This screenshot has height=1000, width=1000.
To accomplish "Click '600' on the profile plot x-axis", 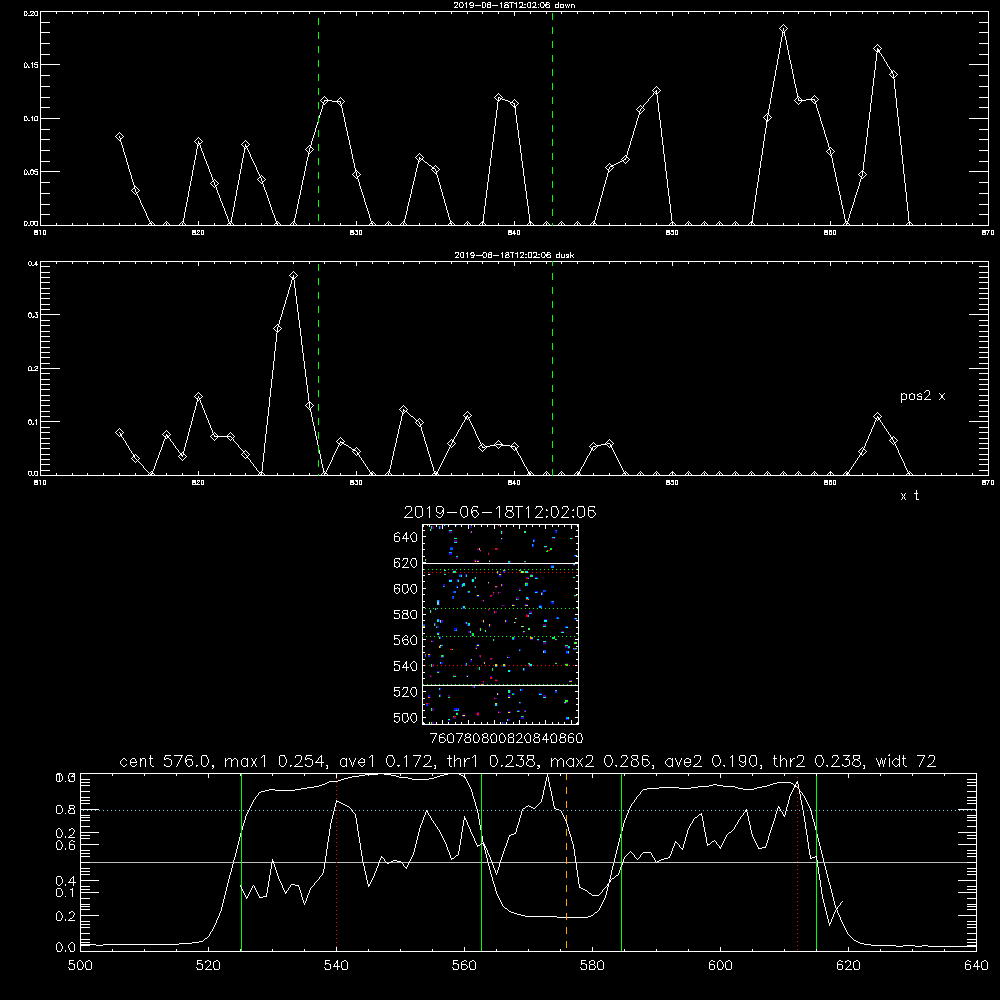I will [721, 966].
